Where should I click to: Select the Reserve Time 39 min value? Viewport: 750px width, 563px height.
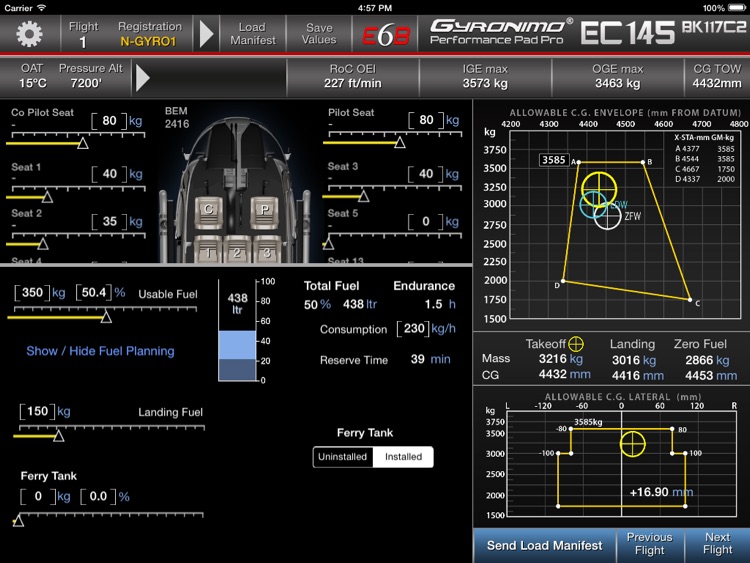click(x=430, y=359)
